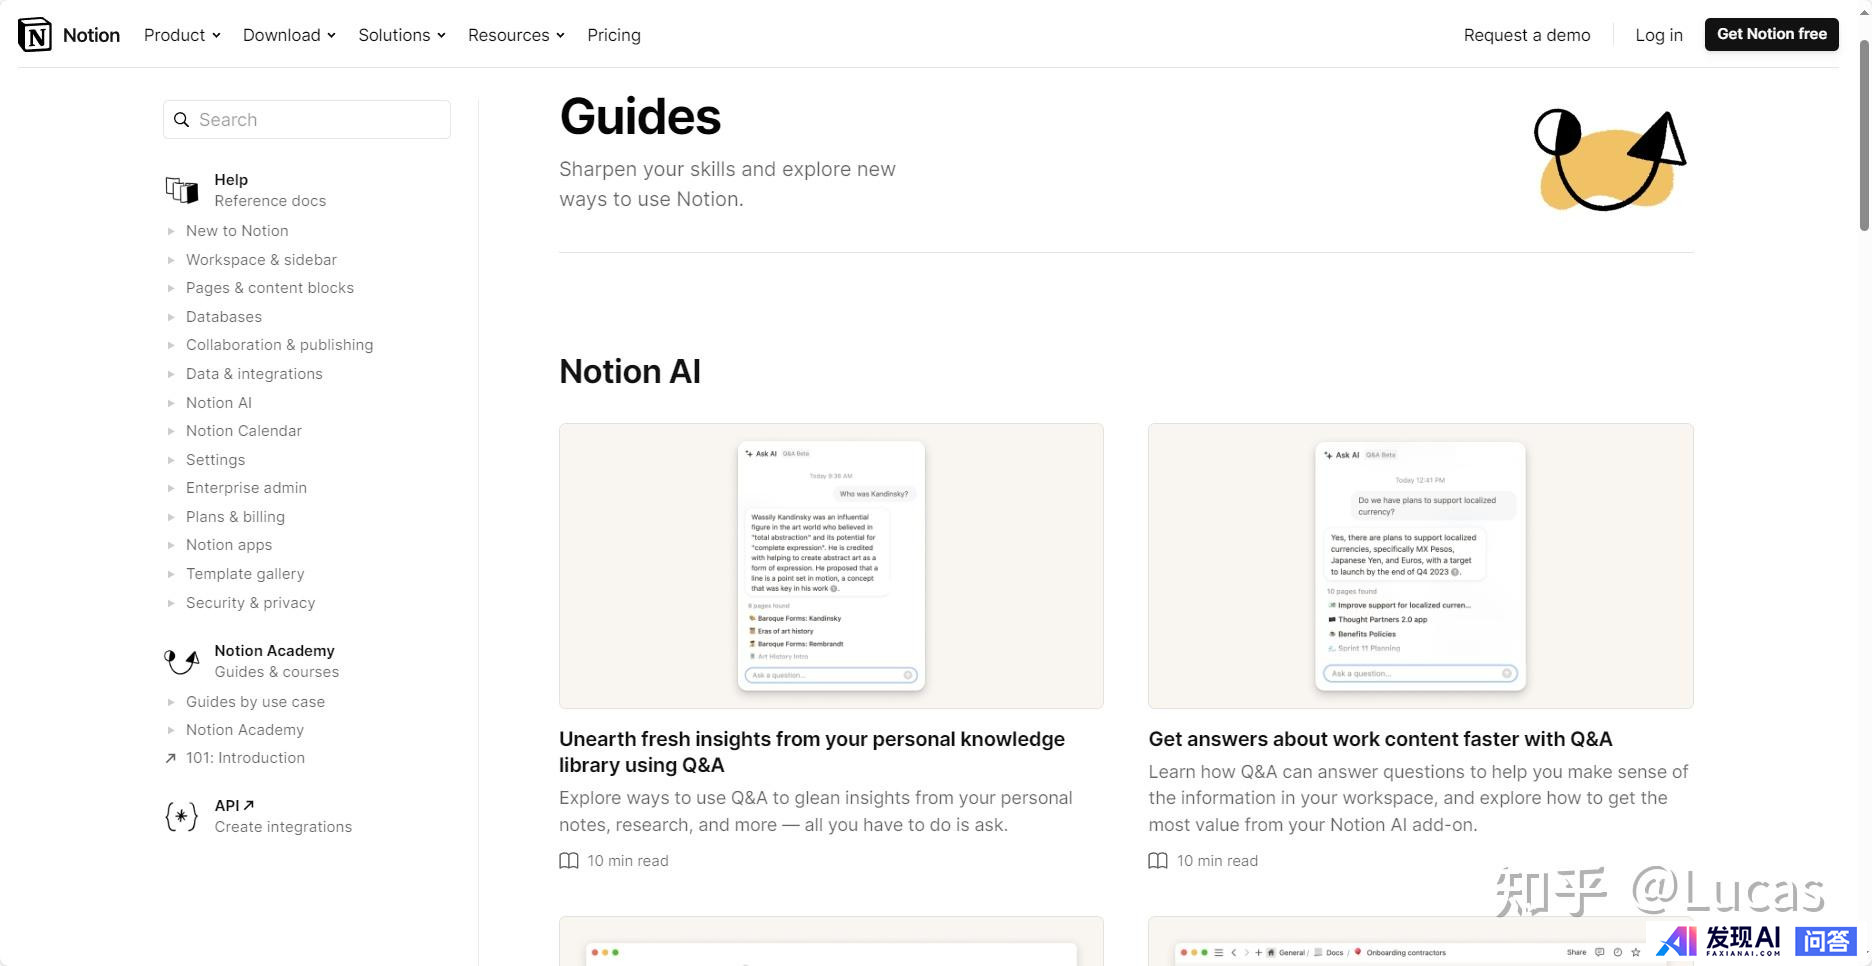This screenshot has height=966, width=1872.
Task: Expand Guides by use case section
Action: pyautogui.click(x=171, y=702)
